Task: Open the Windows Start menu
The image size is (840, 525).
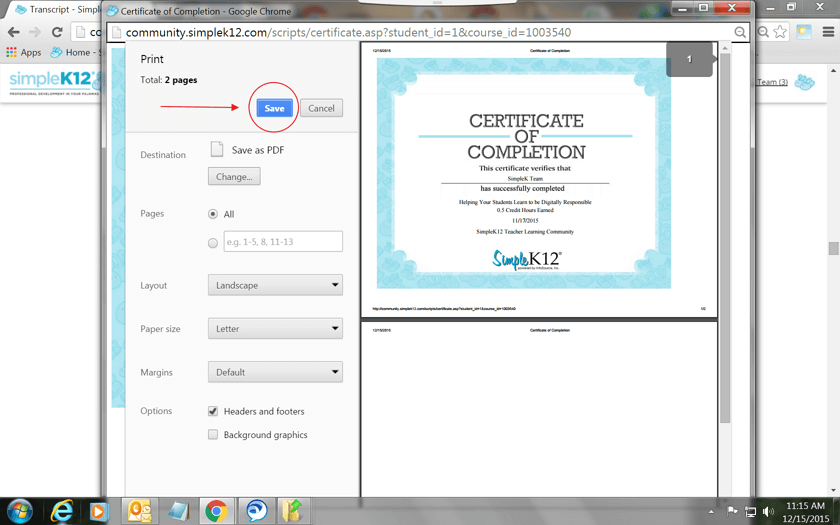Action: coord(19,511)
